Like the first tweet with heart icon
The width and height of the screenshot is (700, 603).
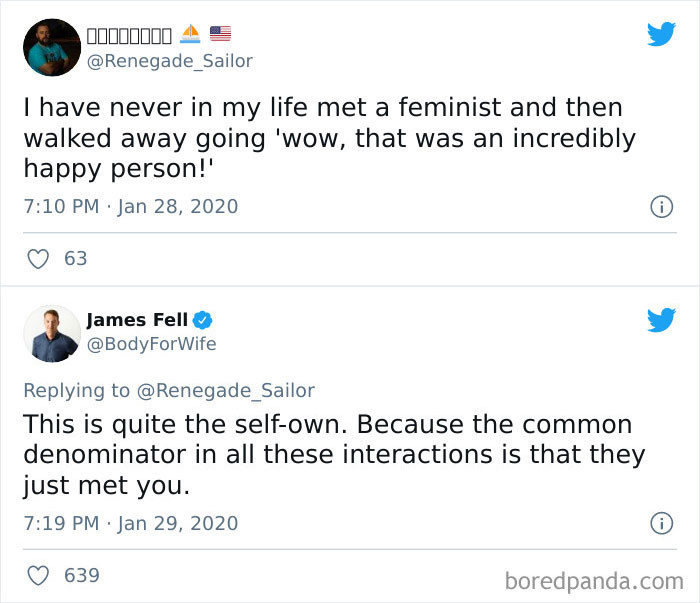pyautogui.click(x=38, y=258)
